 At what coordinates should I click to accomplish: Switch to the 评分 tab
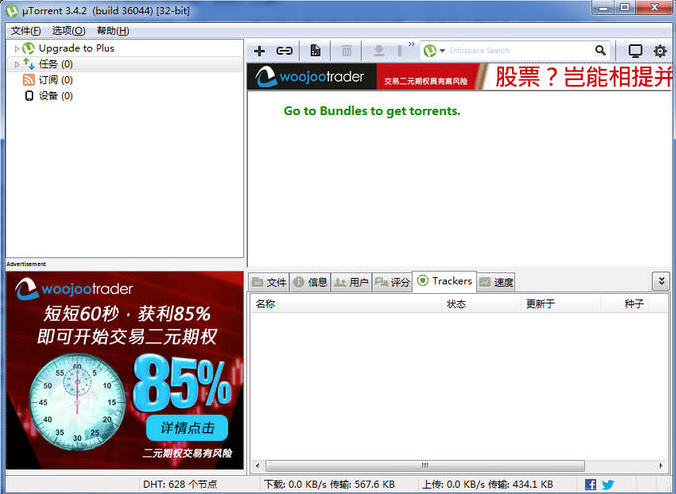pos(392,282)
